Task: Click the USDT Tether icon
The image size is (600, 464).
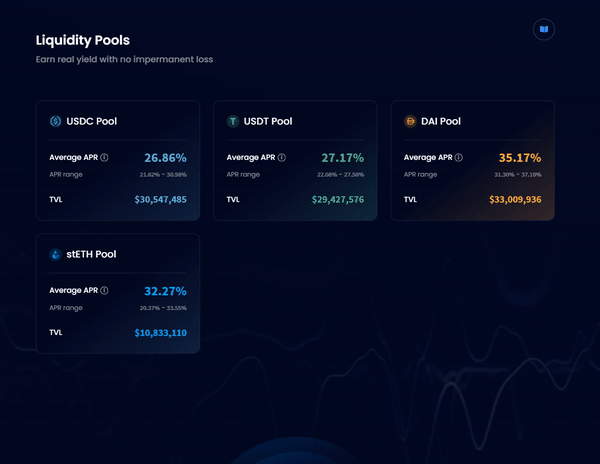Action: click(x=233, y=121)
